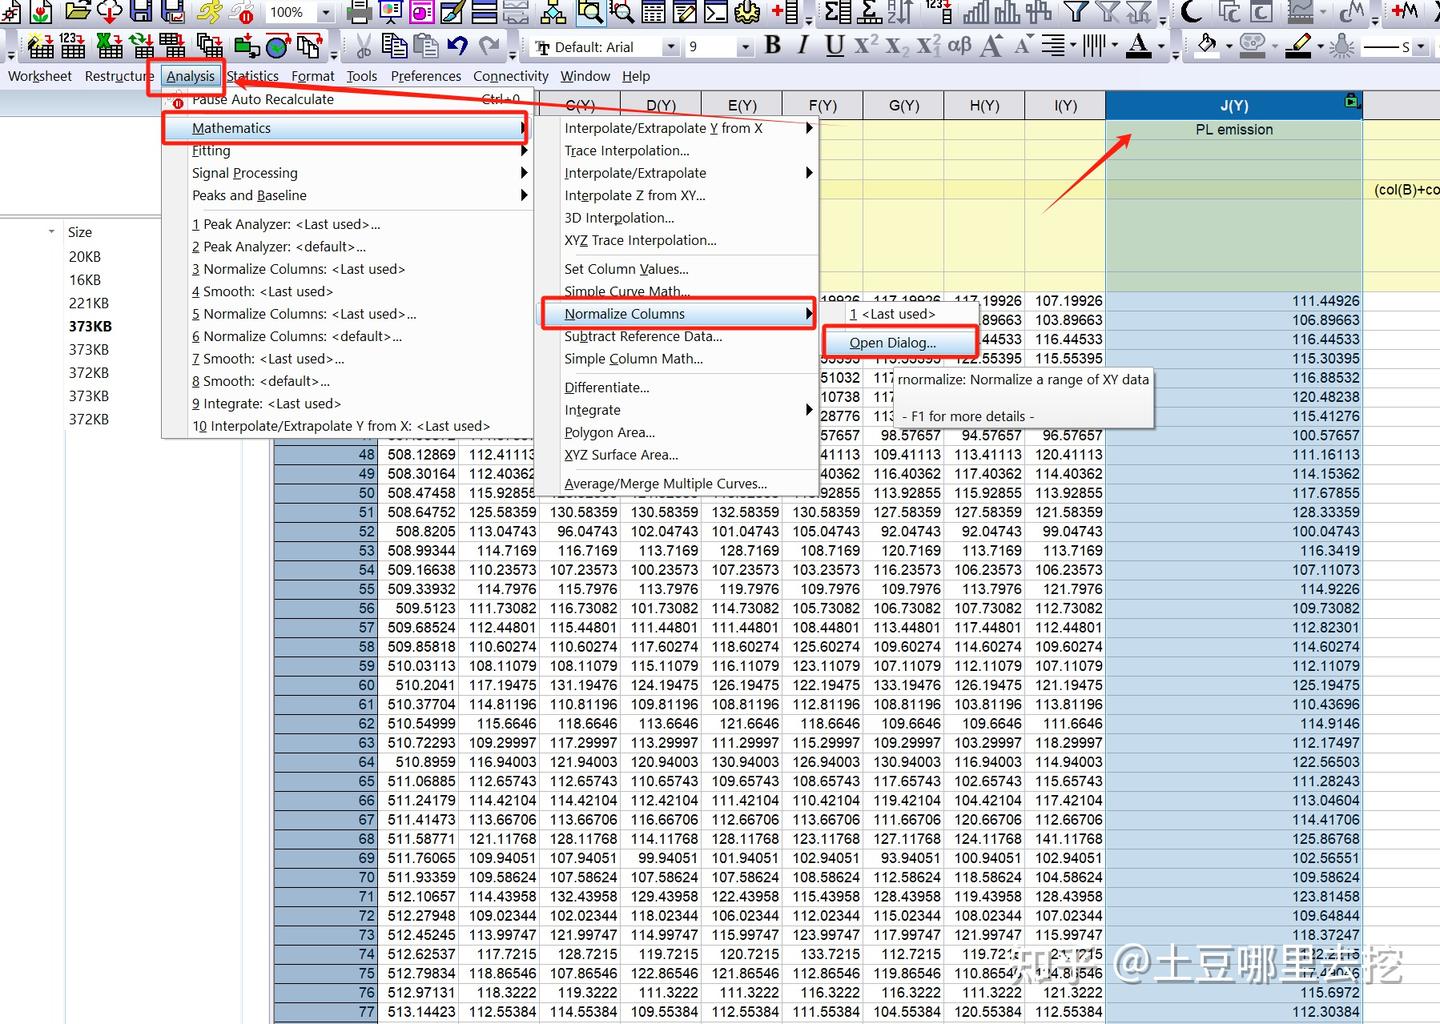Click the Import Excel icon

click(109, 46)
